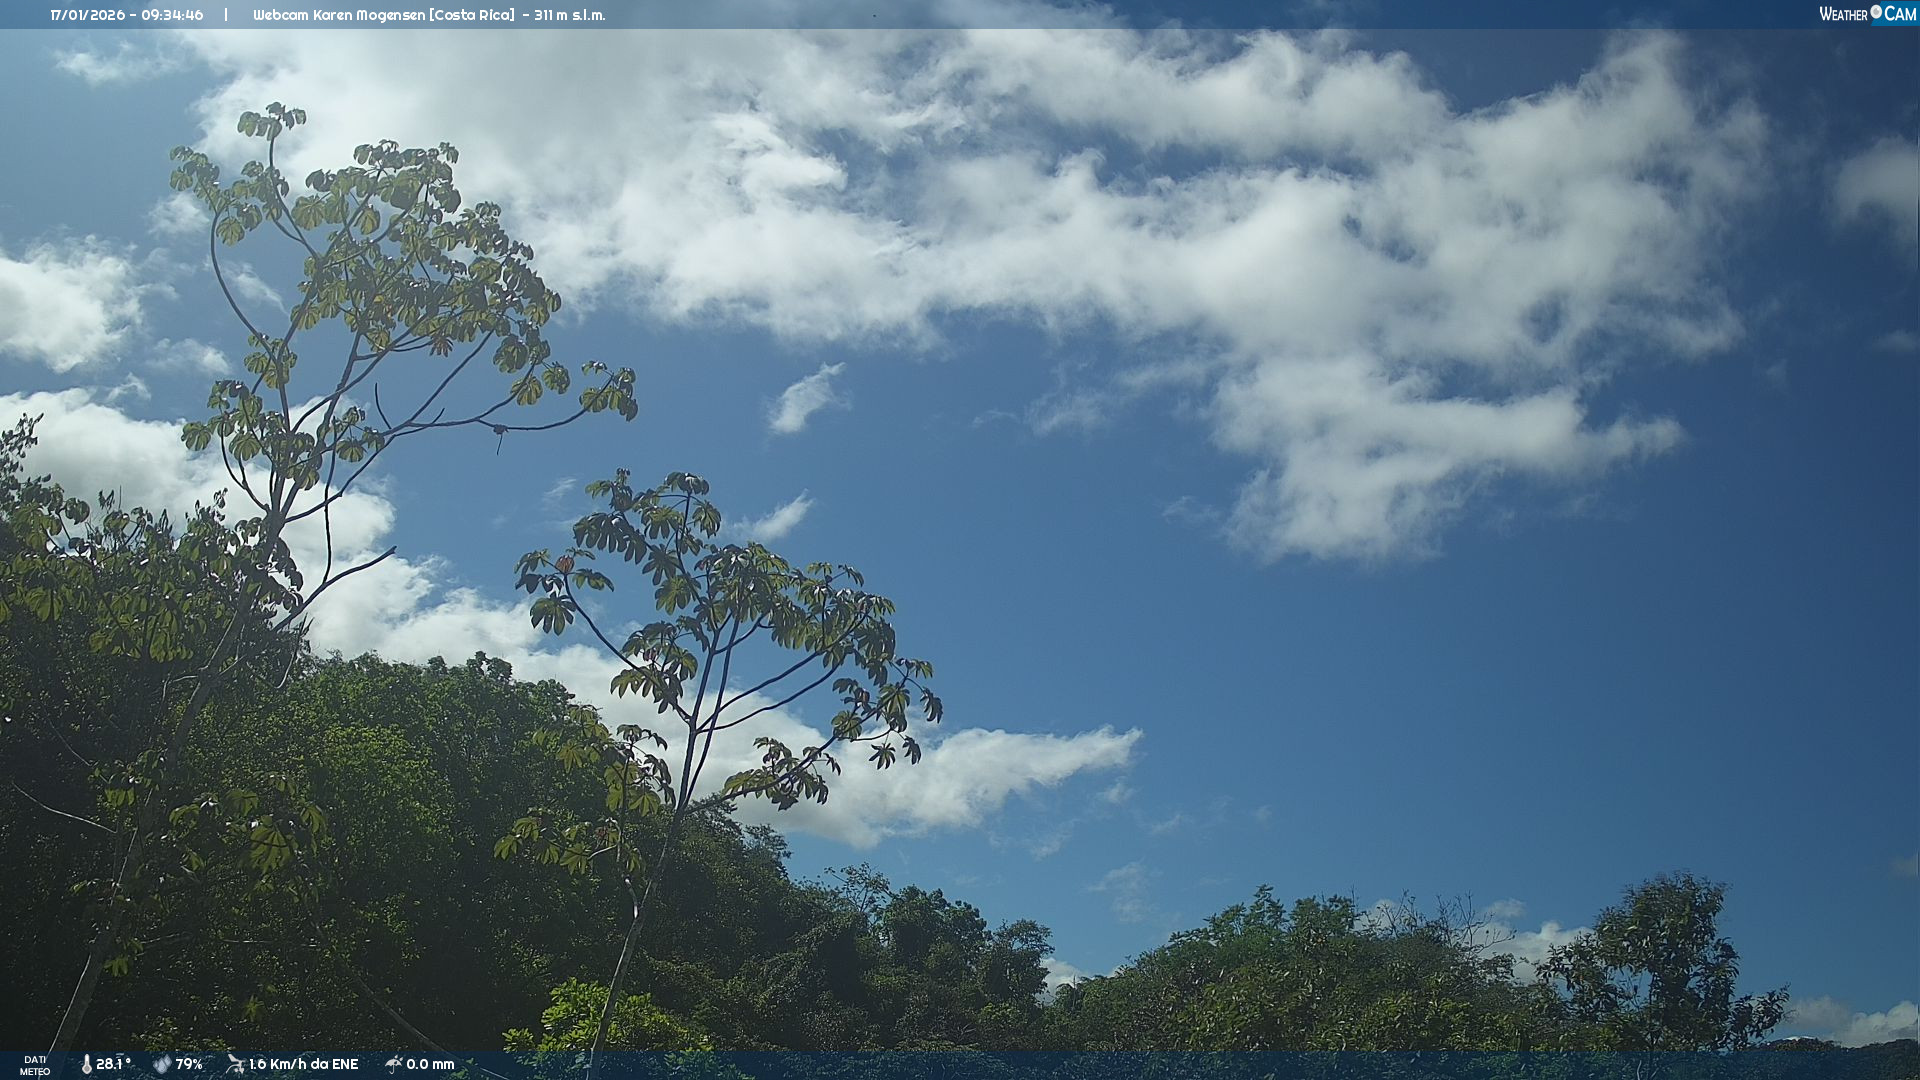Click the 17/01/2026 date stamp
Viewport: 1920px width, 1080px height.
[87, 15]
